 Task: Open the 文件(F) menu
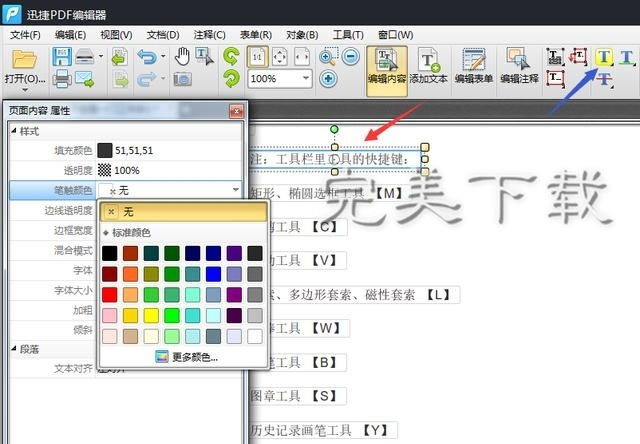tap(25, 35)
